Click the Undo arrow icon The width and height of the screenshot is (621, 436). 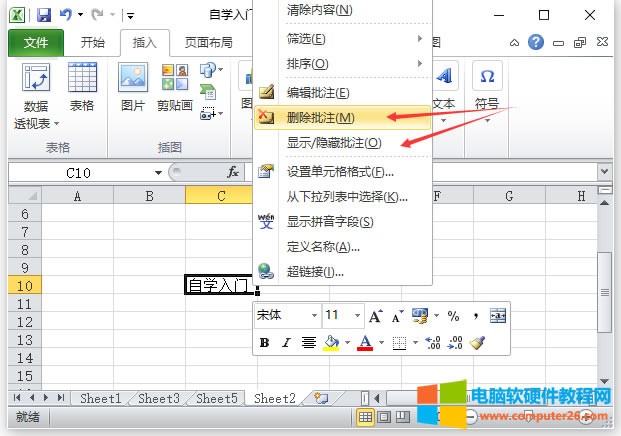(x=65, y=15)
